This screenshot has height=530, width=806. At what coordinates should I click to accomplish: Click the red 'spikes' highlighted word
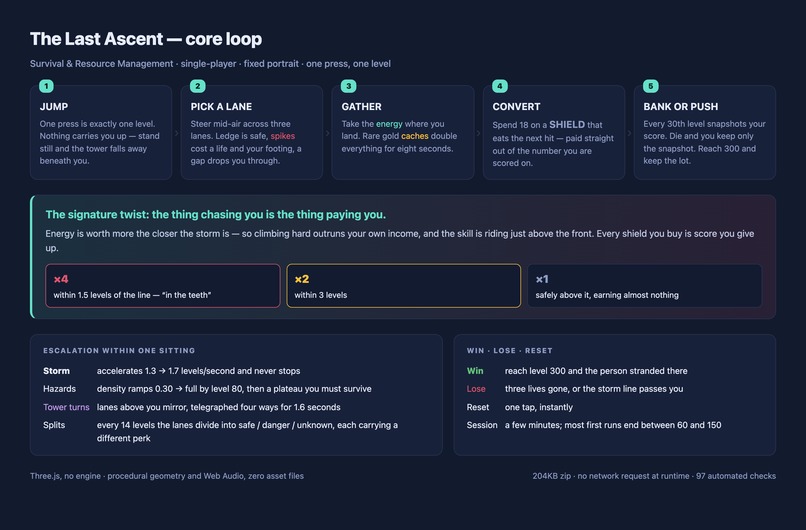pyautogui.click(x=283, y=136)
